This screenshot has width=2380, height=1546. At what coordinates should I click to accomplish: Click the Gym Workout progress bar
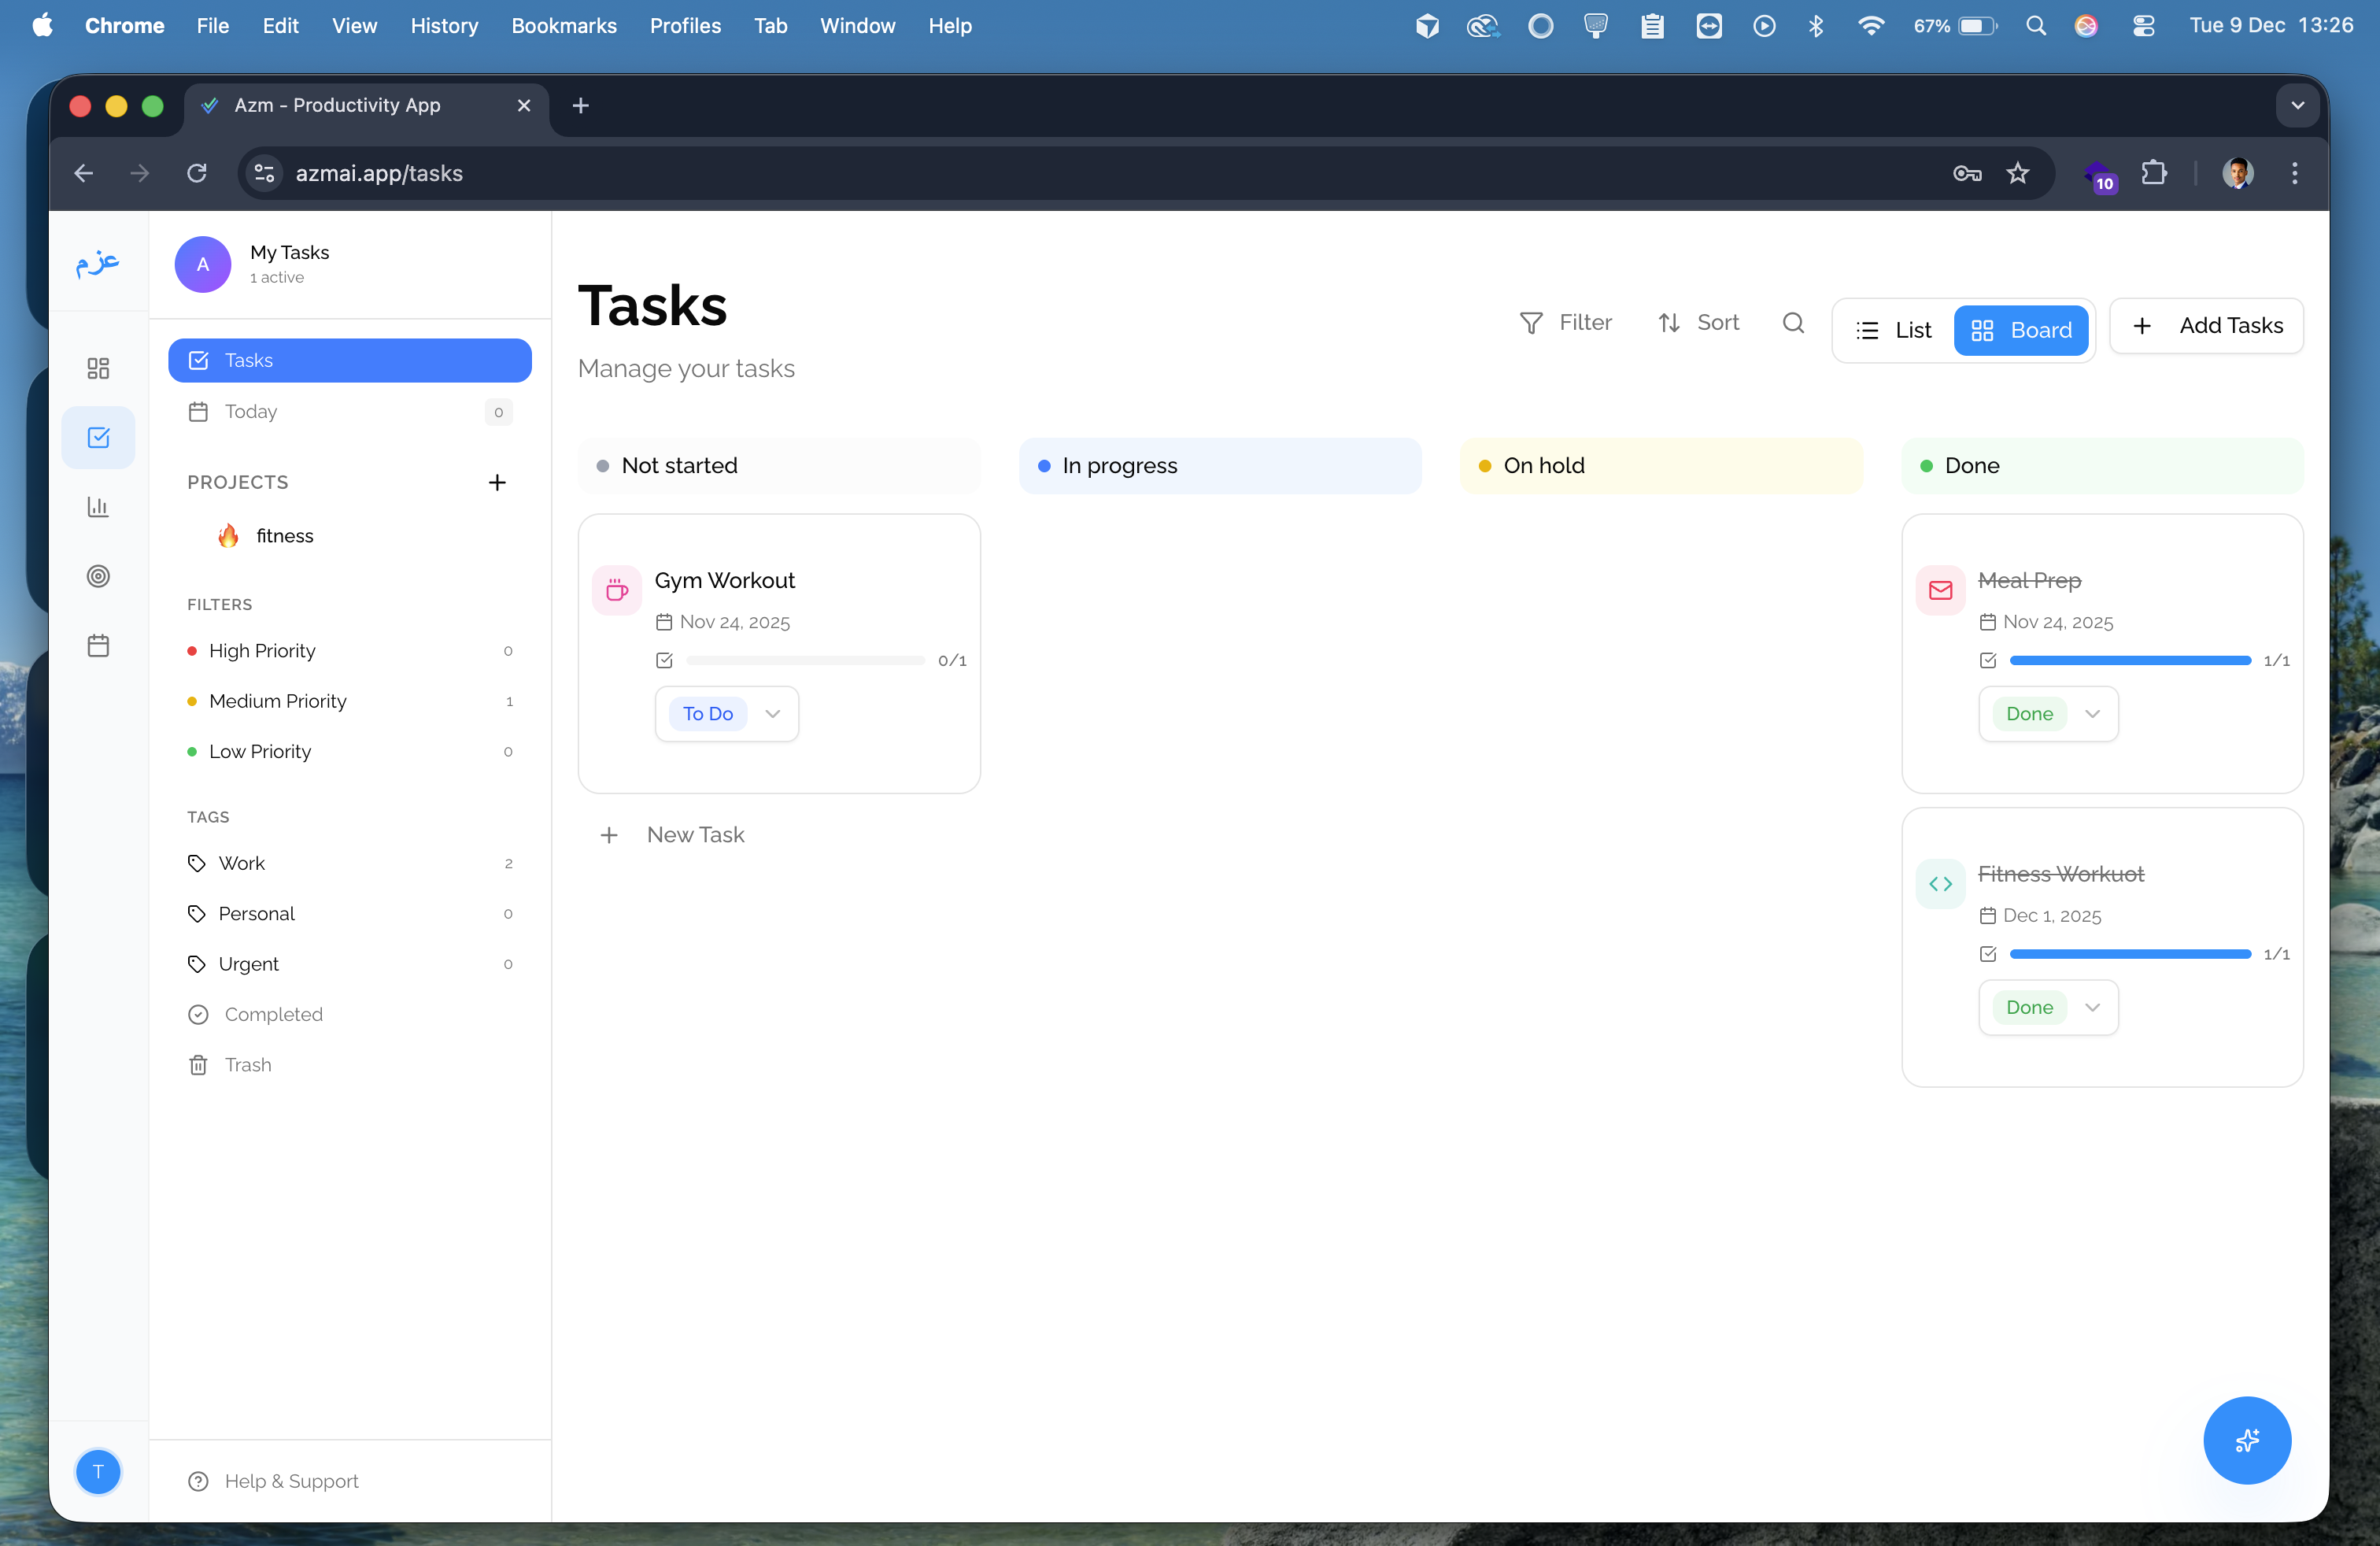[805, 661]
